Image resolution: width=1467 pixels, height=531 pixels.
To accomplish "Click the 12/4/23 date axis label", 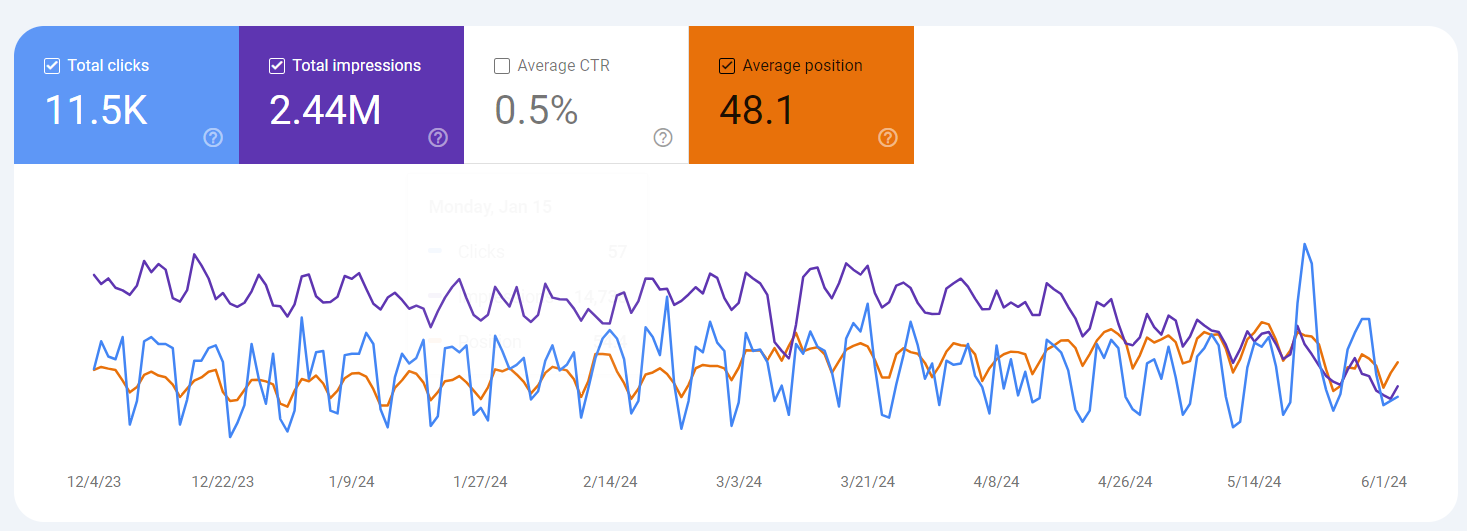I will (94, 482).
